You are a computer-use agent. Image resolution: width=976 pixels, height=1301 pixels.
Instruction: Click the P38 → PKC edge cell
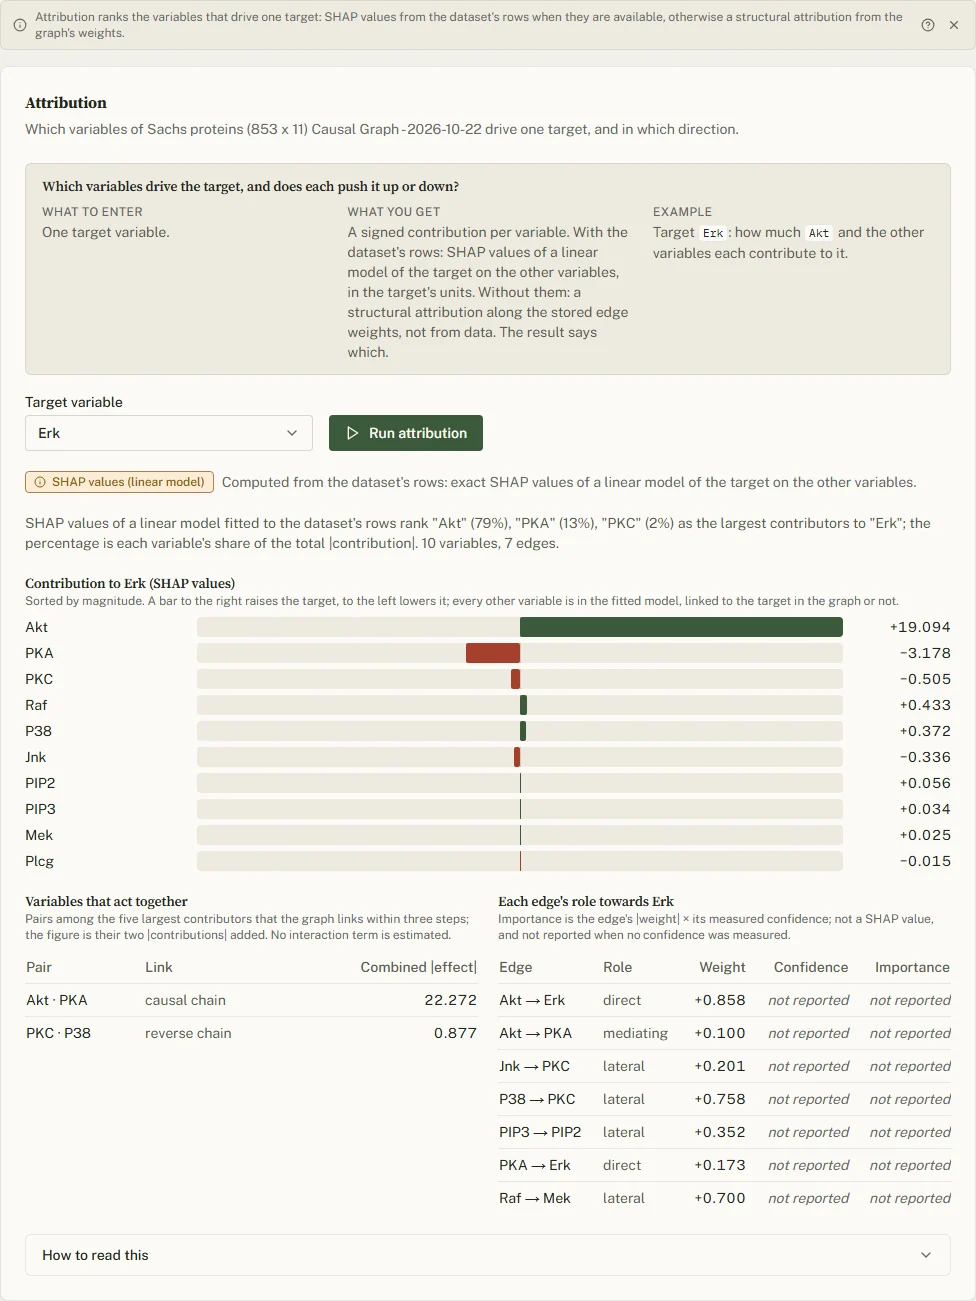537,1099
